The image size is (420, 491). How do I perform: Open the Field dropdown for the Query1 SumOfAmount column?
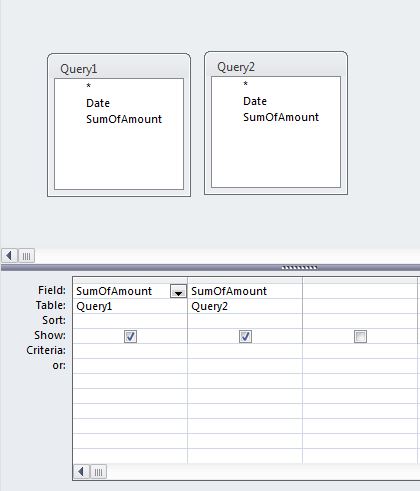tap(178, 291)
